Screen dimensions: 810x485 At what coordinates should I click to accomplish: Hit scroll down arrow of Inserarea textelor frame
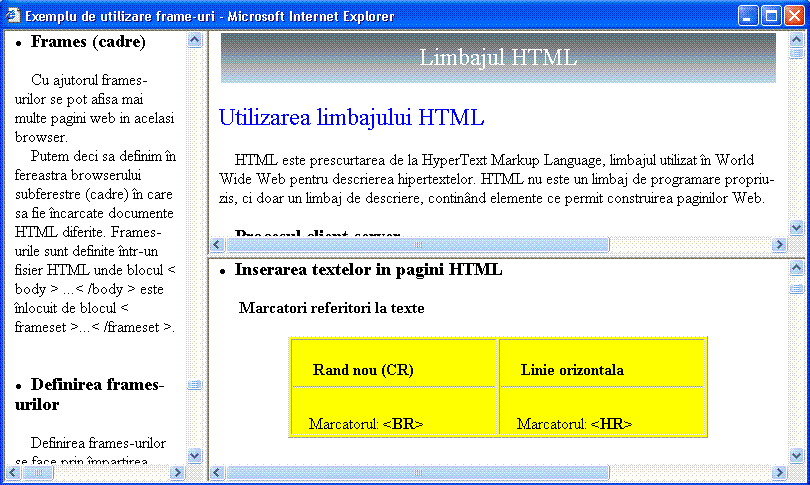point(796,455)
